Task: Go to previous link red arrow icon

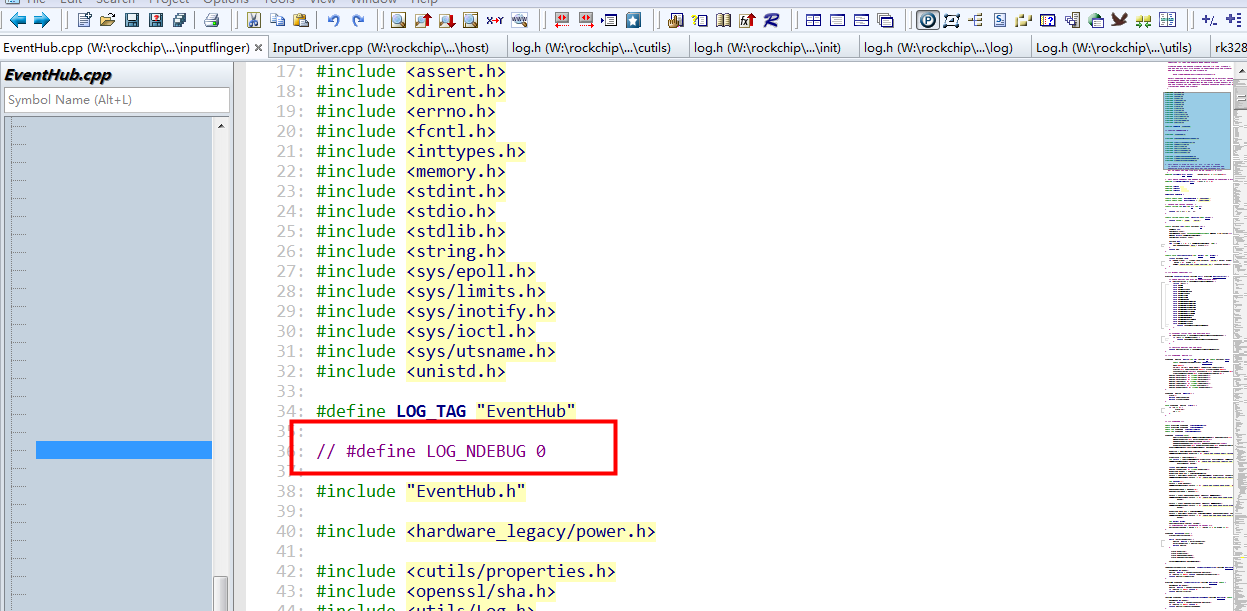Action: (561, 20)
